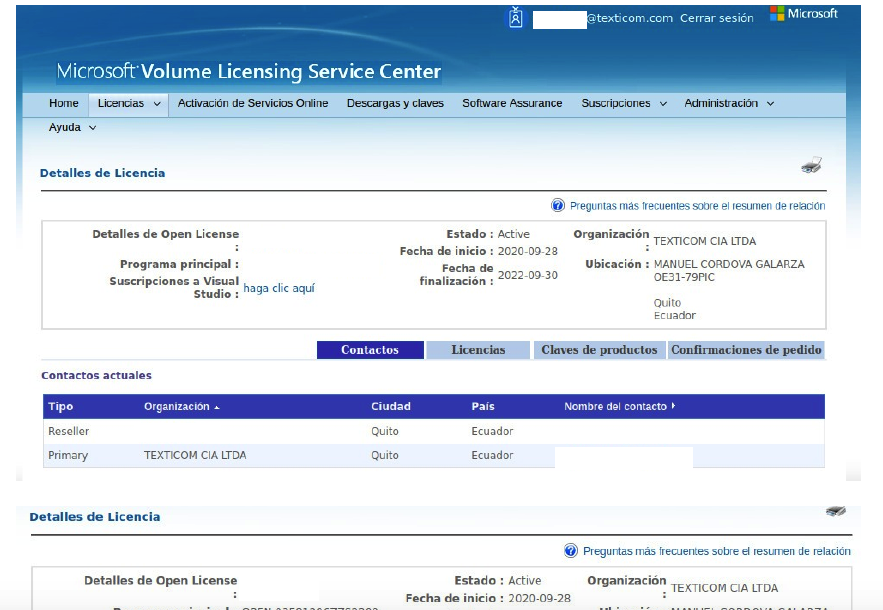This screenshot has height=610, width=883.
Task: Click the @texticom.com account email
Action: (630, 18)
